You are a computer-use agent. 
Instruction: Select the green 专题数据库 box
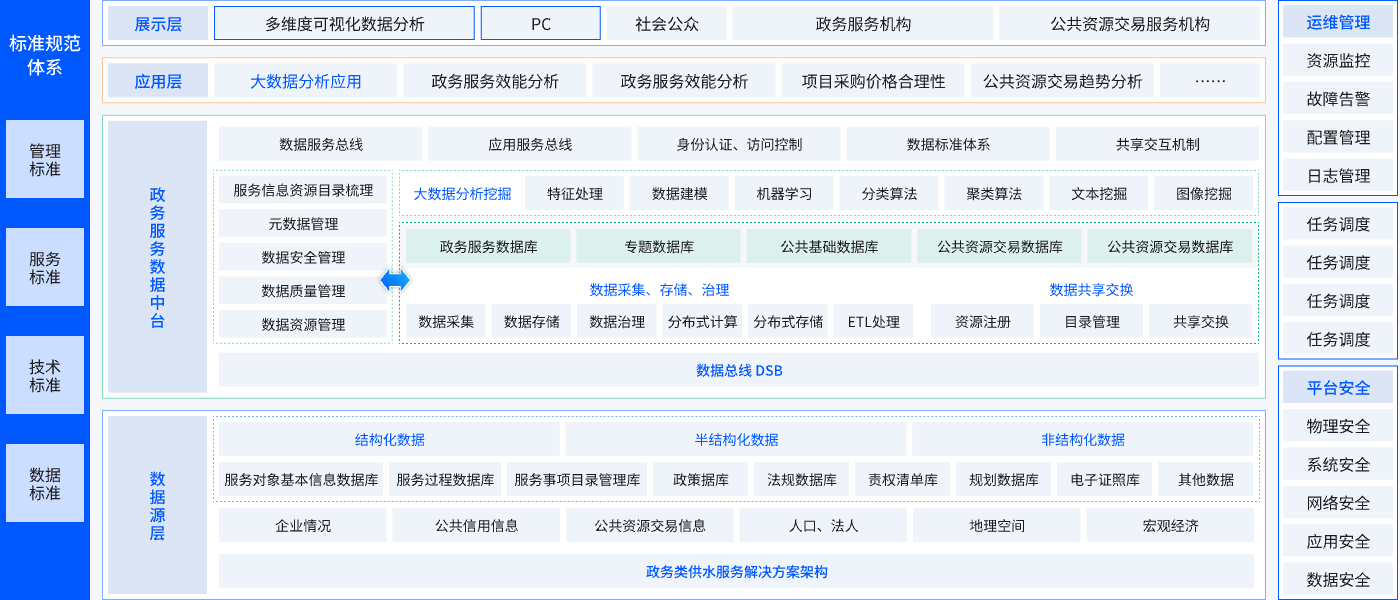coord(659,246)
